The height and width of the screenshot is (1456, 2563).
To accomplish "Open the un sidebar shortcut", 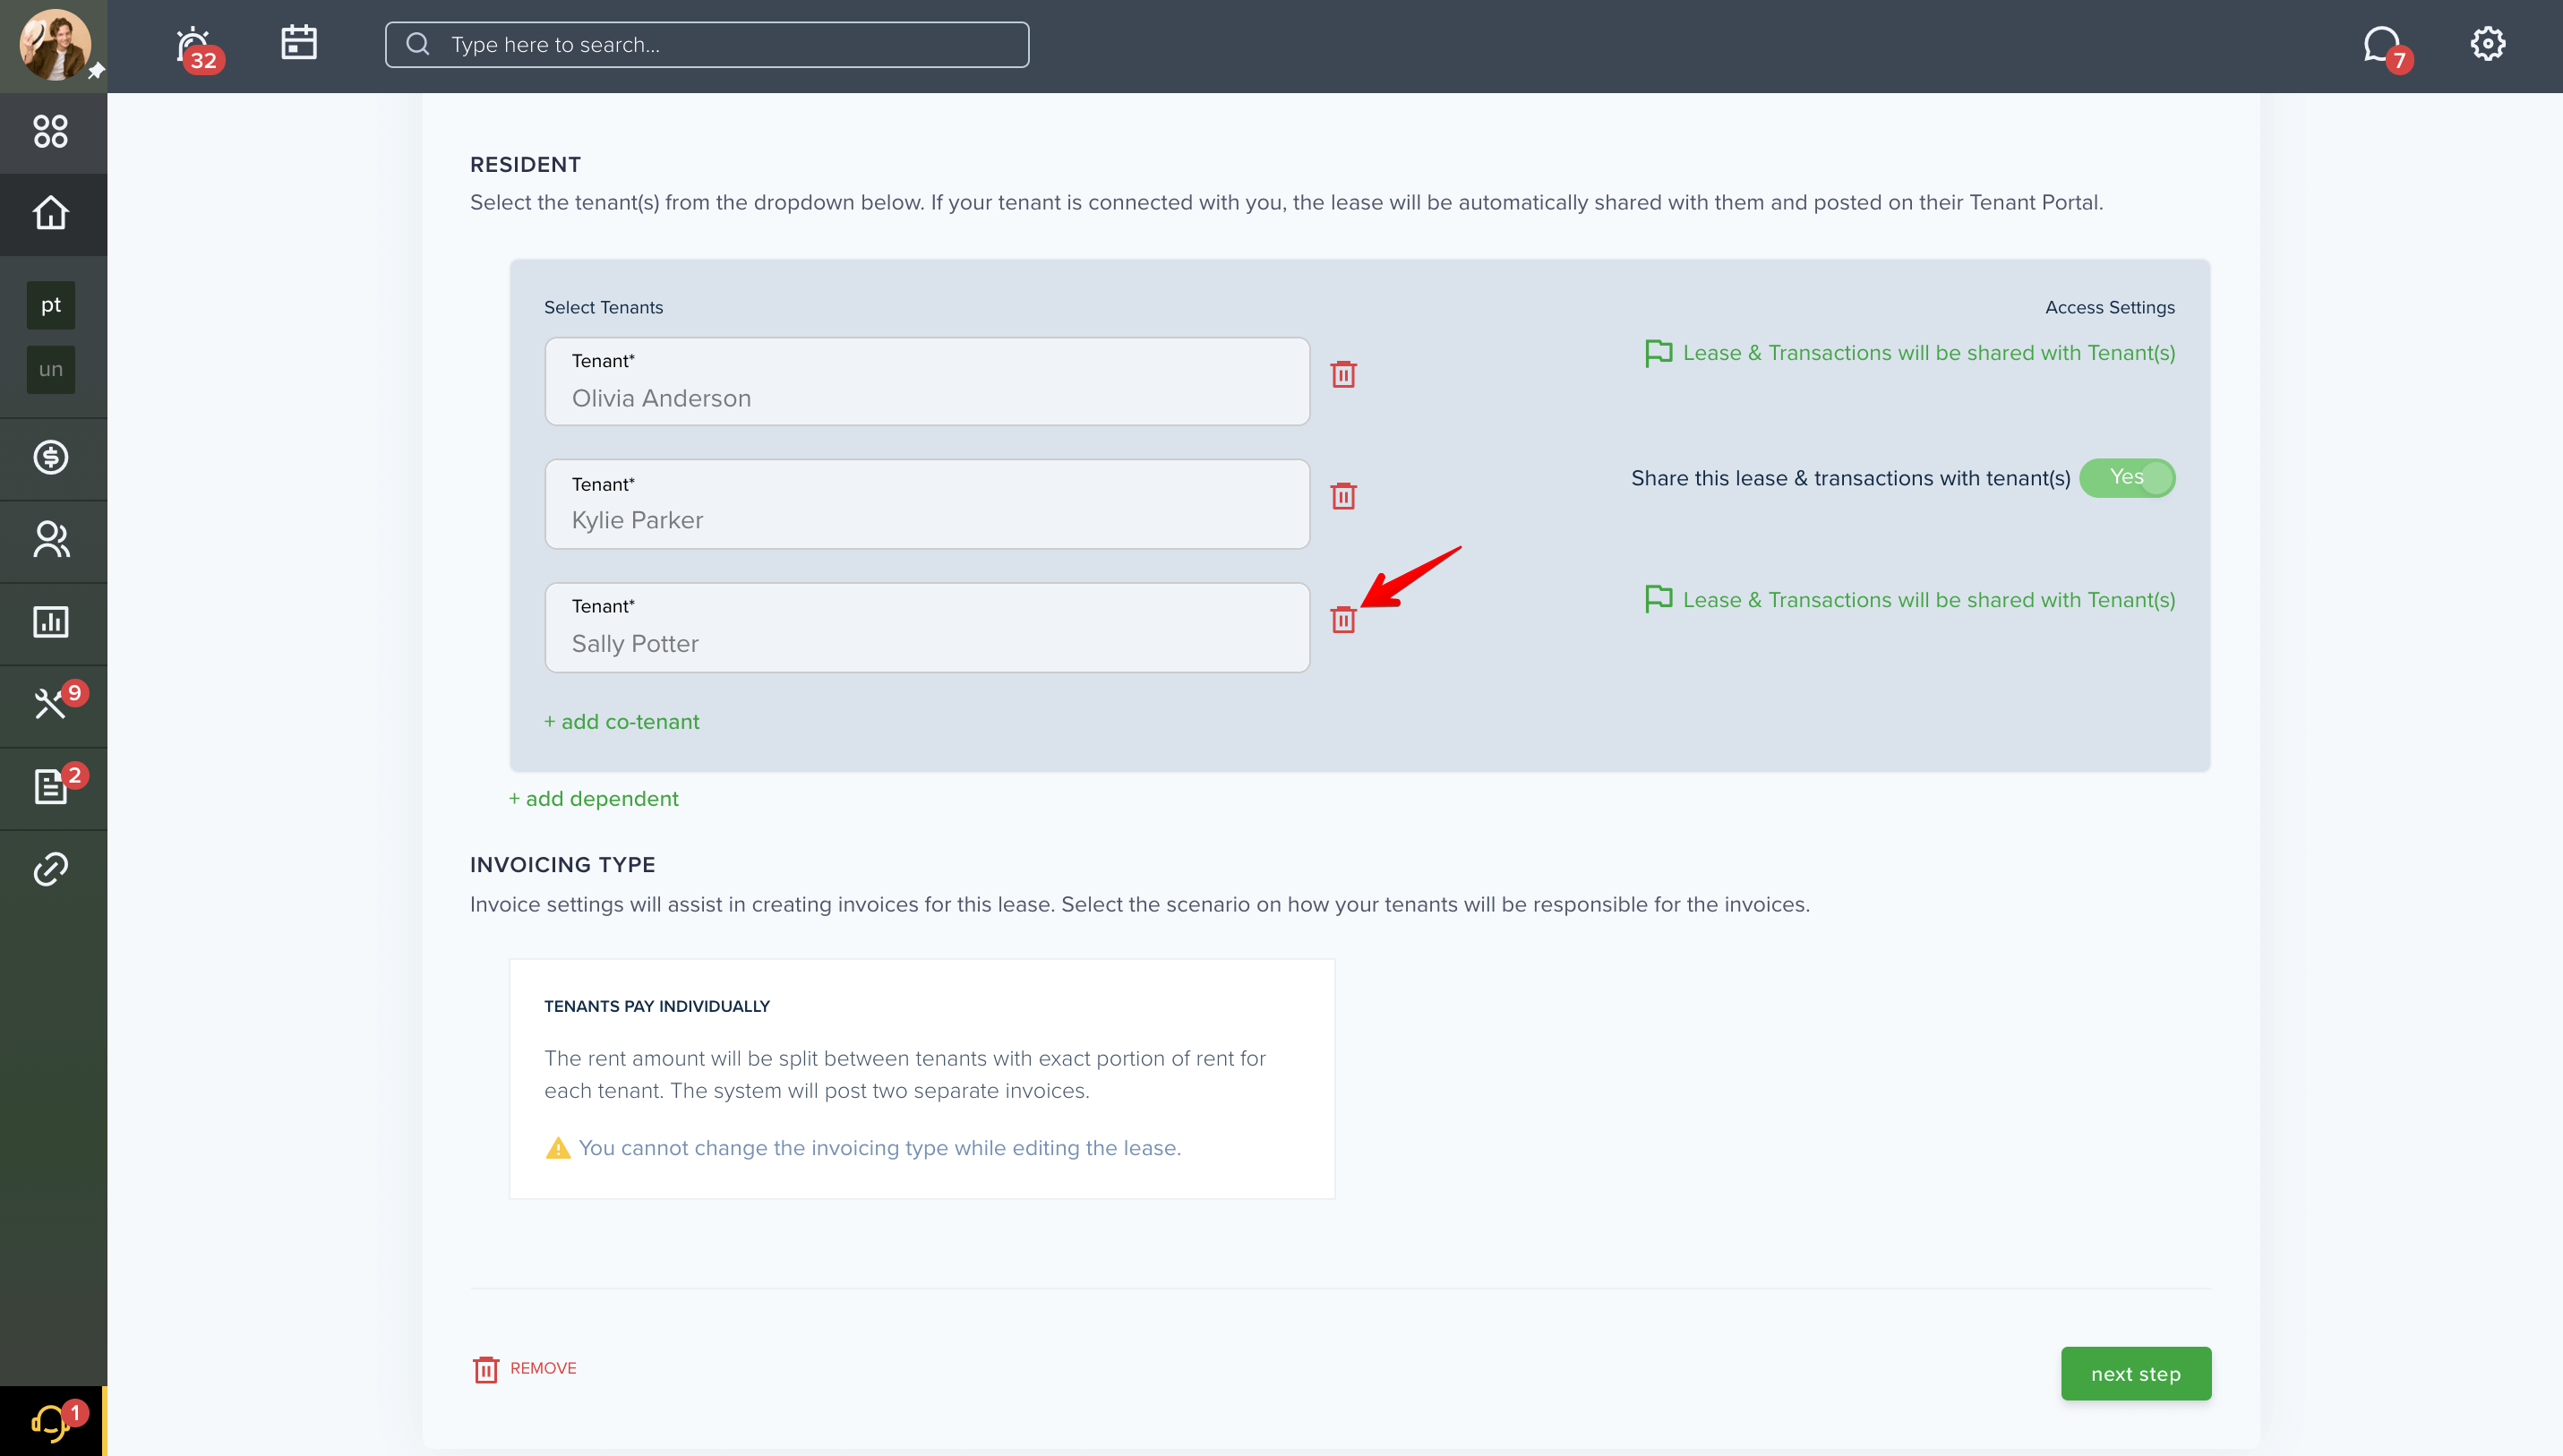I will click(51, 369).
